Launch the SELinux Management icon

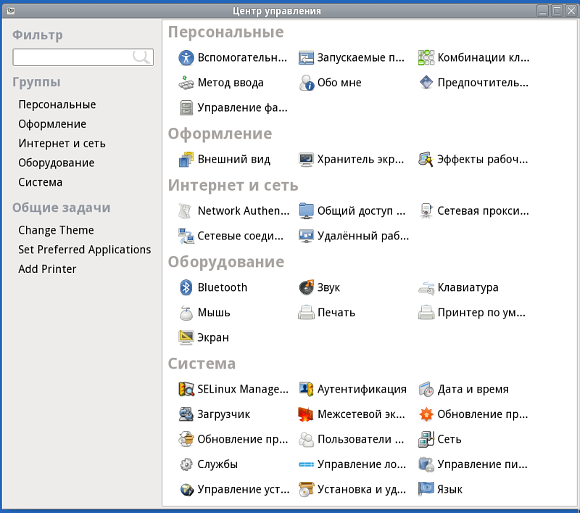coord(186,389)
